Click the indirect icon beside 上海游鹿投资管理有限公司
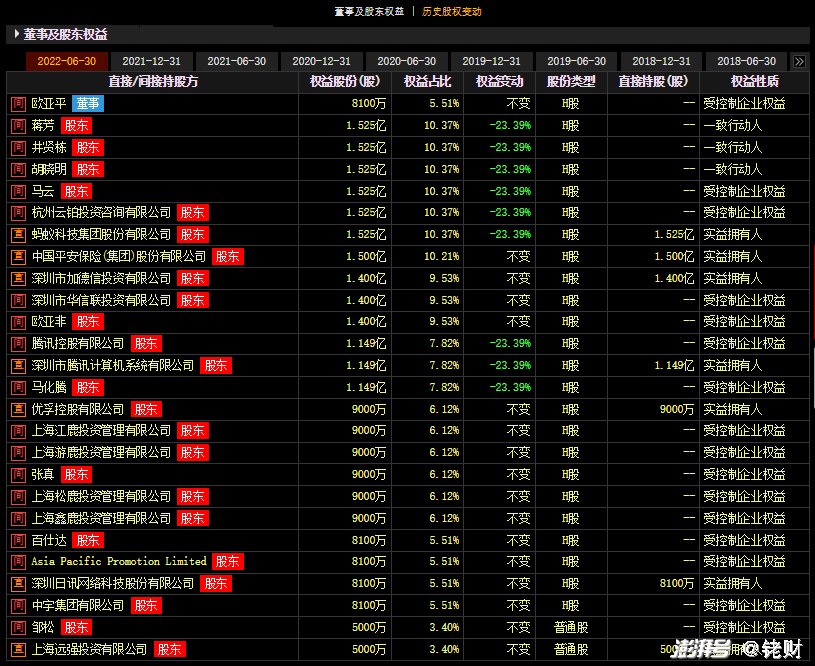 [19, 453]
